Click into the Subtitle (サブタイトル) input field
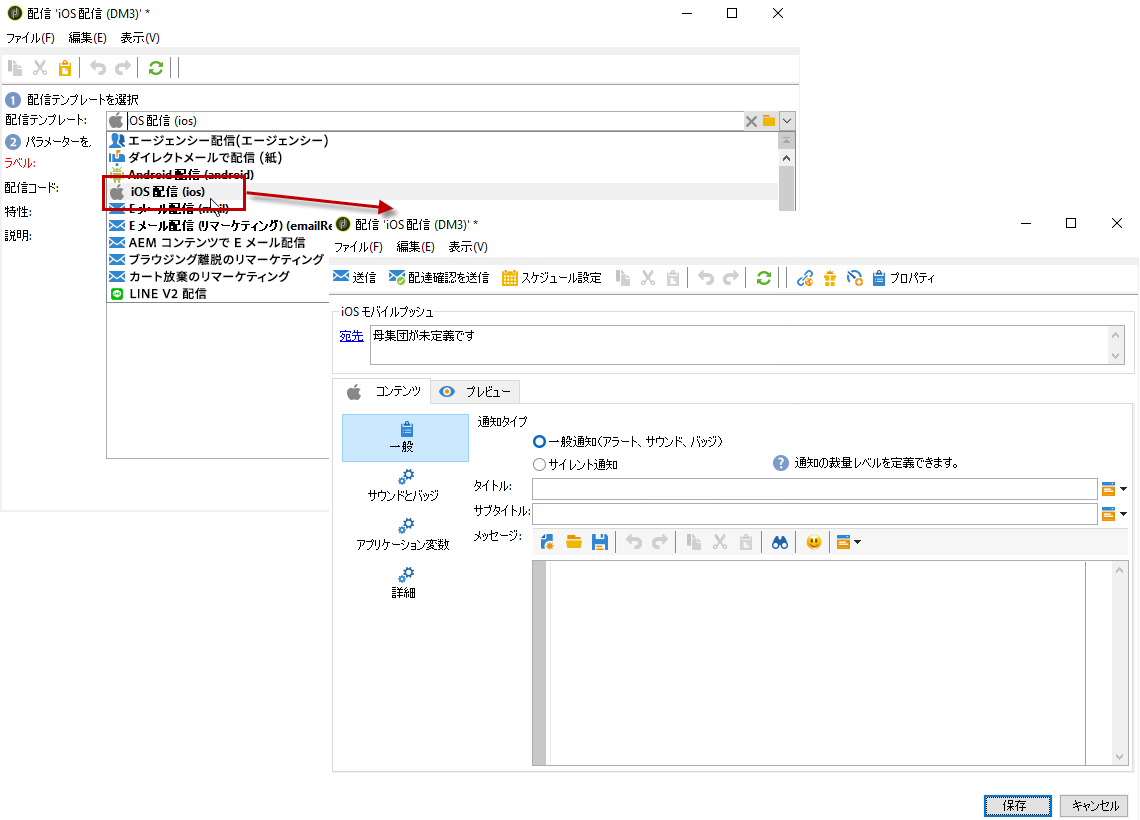 click(x=814, y=514)
